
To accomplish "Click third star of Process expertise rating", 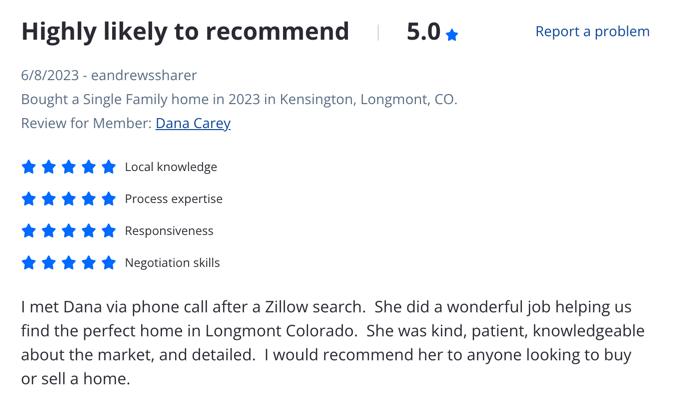I will point(69,199).
